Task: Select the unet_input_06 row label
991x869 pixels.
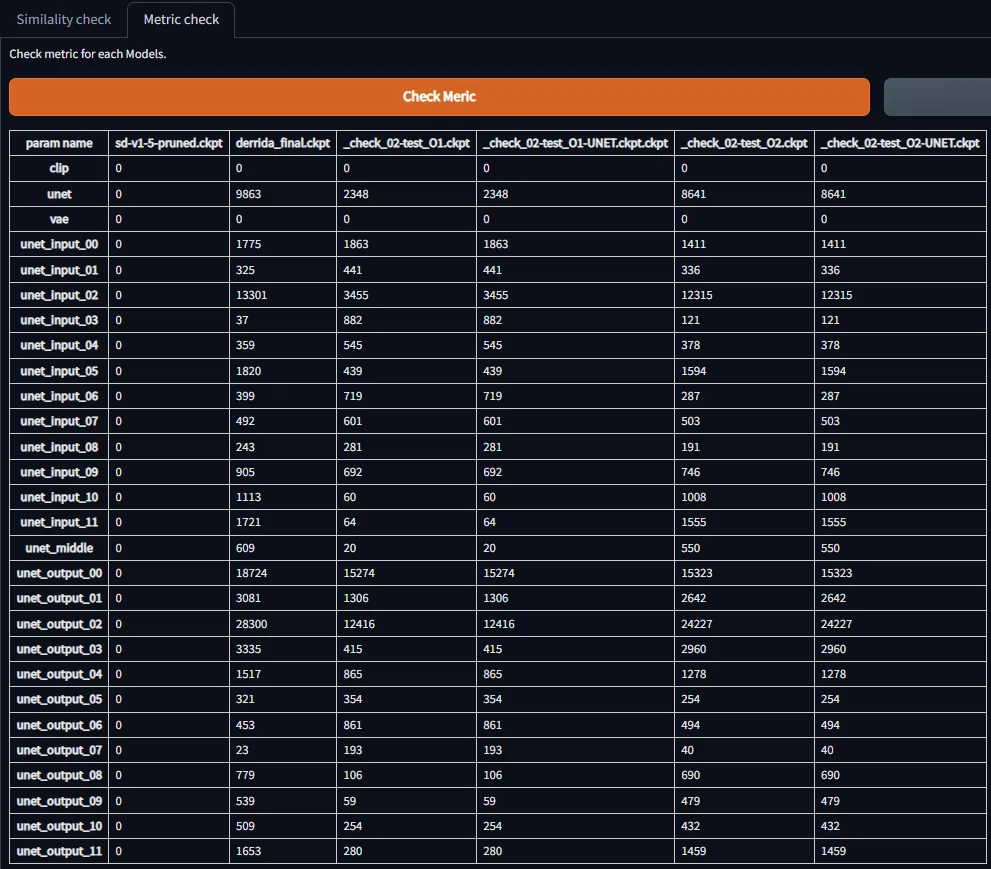Action: point(59,396)
